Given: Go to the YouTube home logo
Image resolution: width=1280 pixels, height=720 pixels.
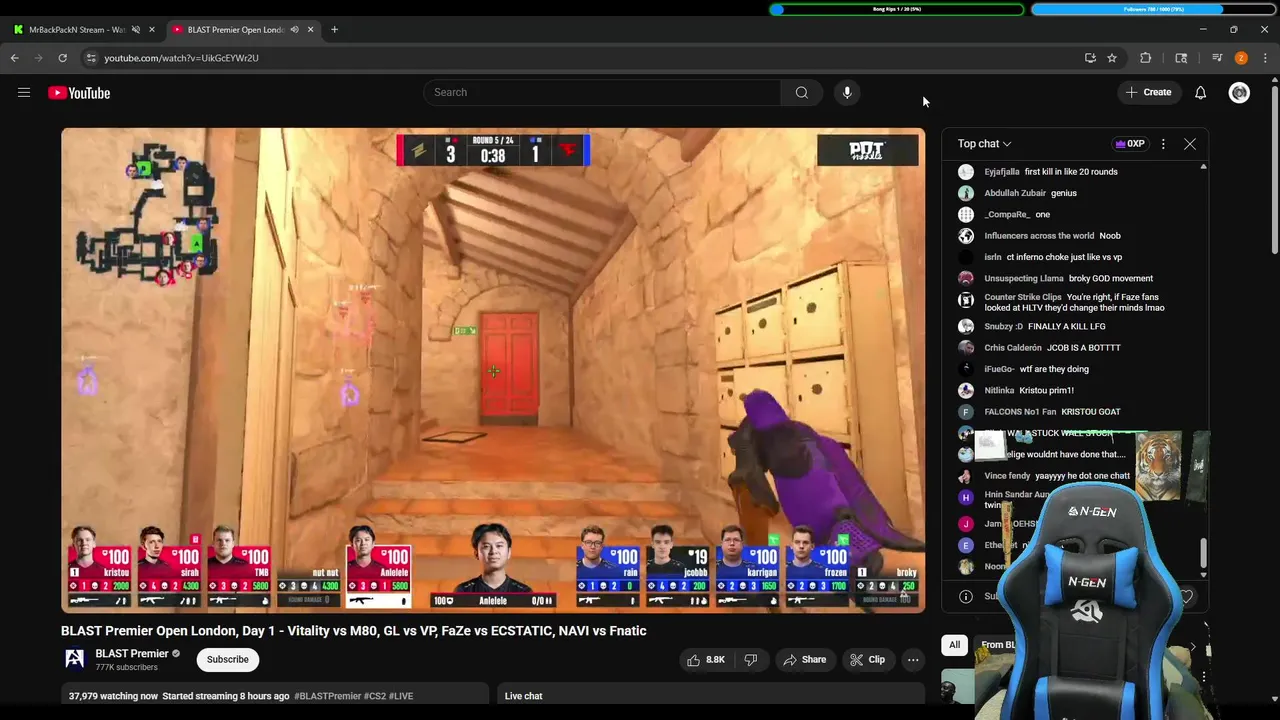Looking at the screenshot, I should point(79,93).
